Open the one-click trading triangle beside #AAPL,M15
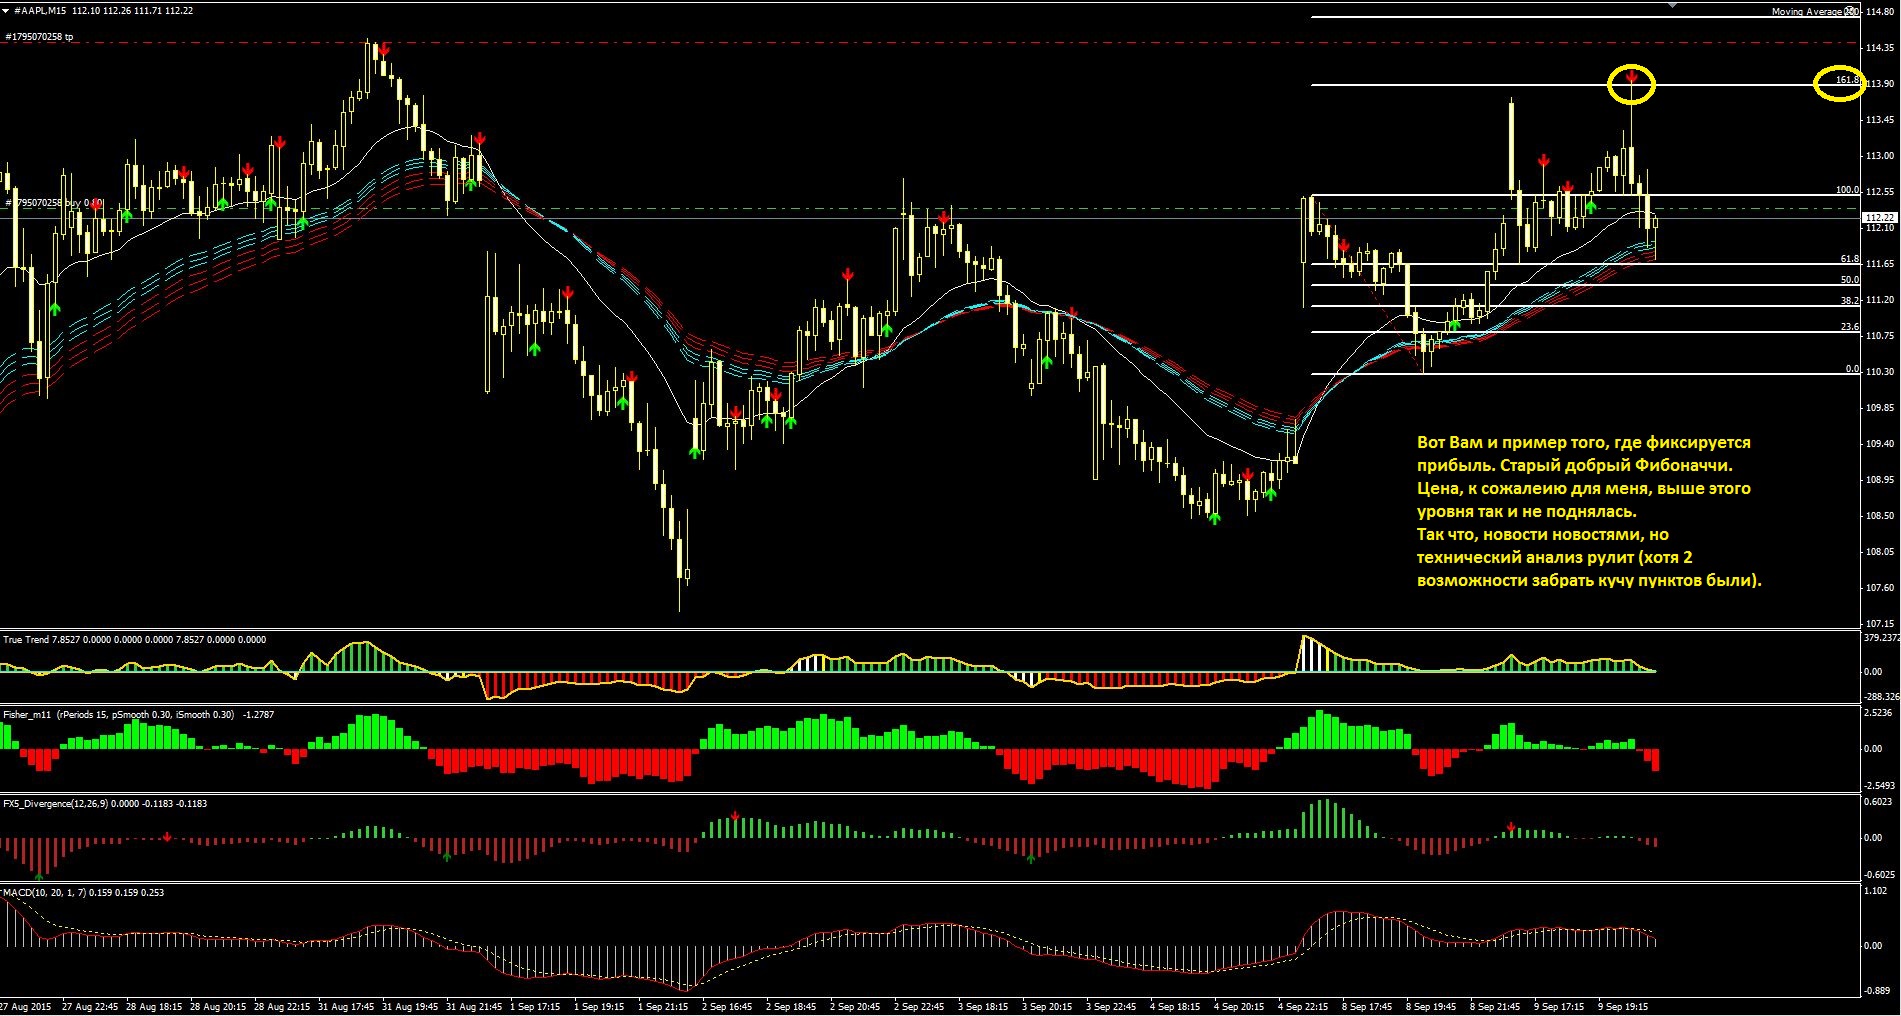This screenshot has width=1901, height=1016. tap(6, 10)
